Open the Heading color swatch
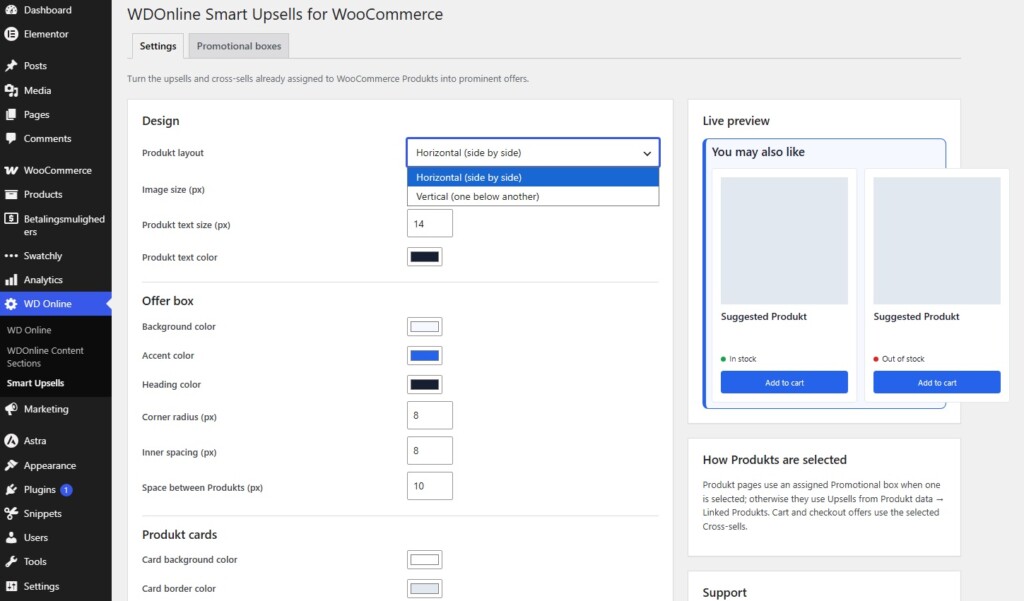This screenshot has height=601, width=1024. [x=424, y=385]
